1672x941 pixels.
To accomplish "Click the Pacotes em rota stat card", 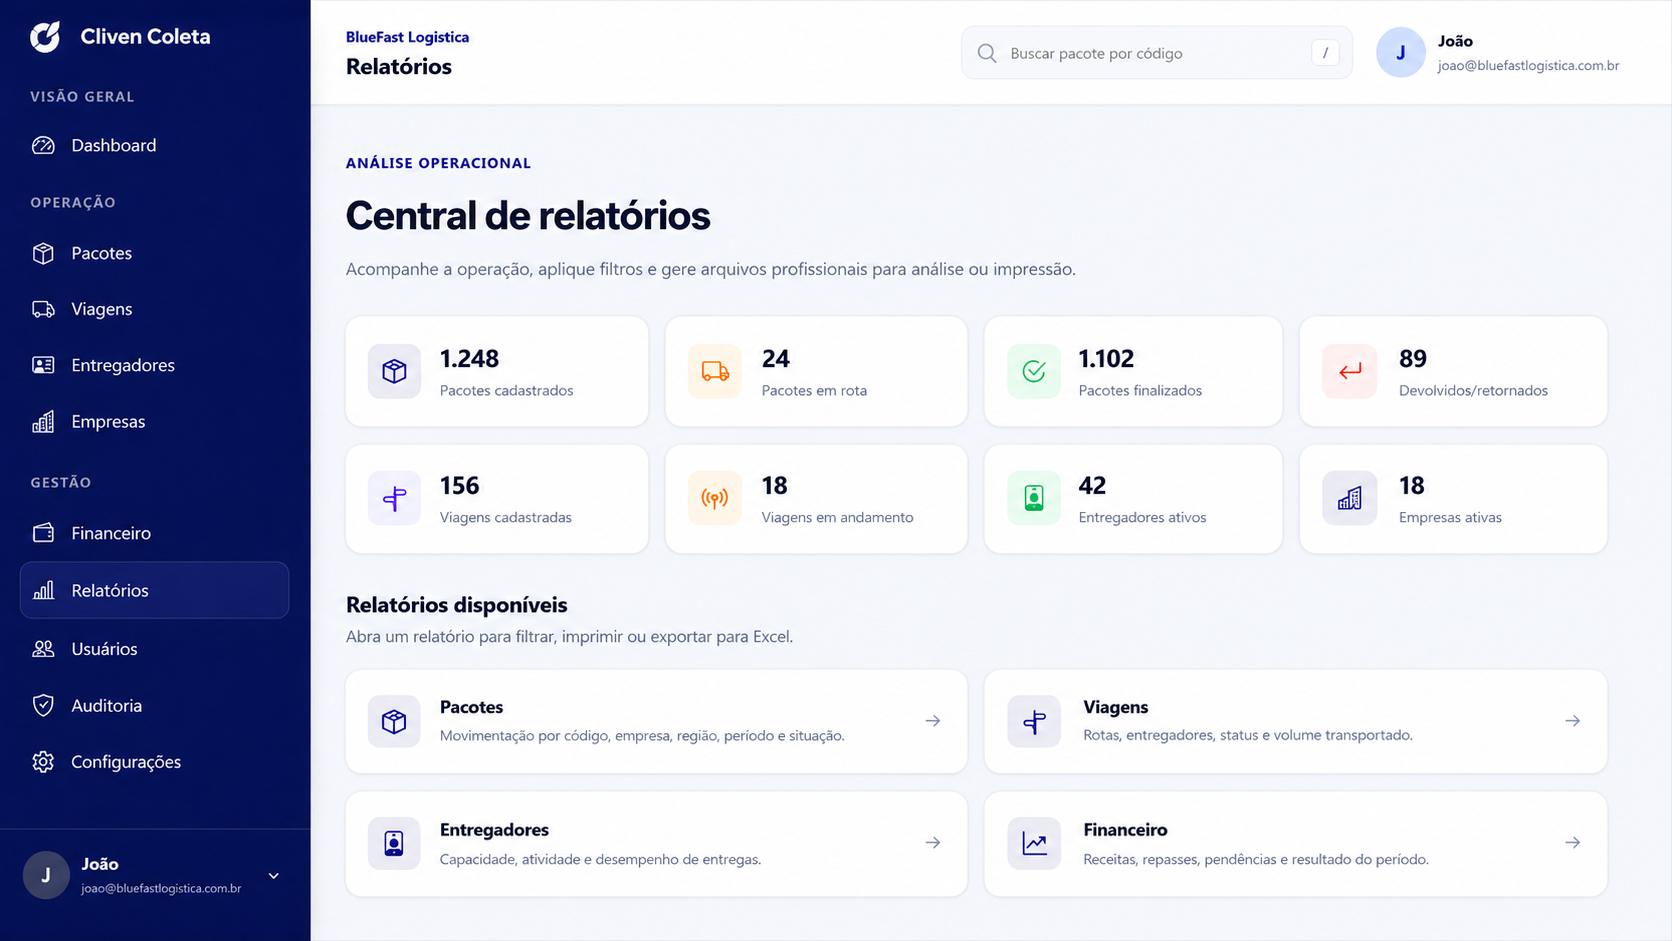I will [816, 372].
